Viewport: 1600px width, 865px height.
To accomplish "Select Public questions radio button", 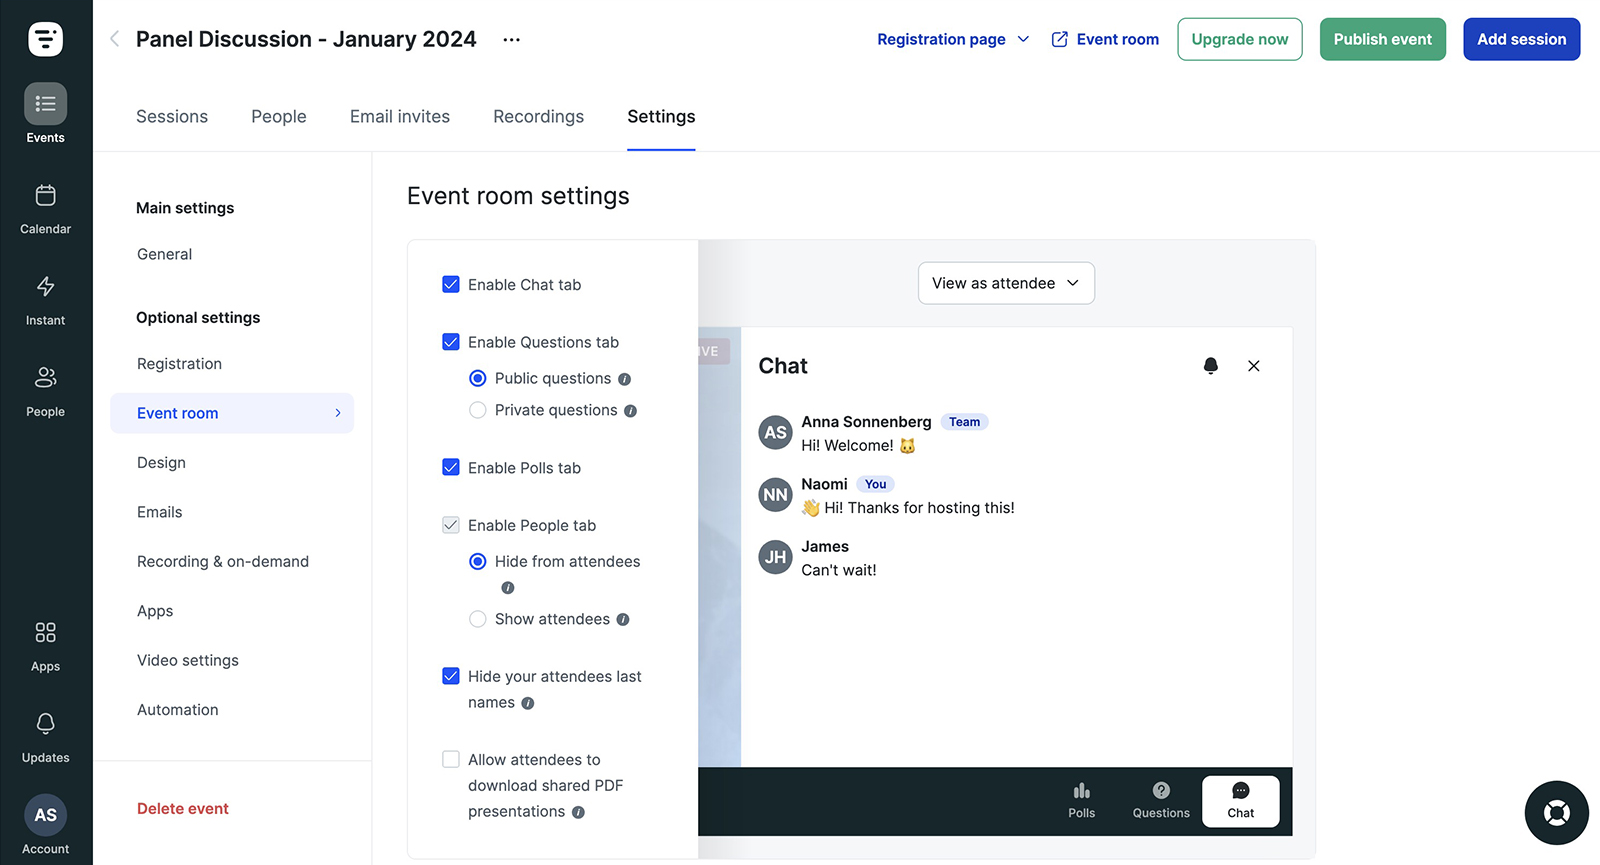I will click(478, 378).
